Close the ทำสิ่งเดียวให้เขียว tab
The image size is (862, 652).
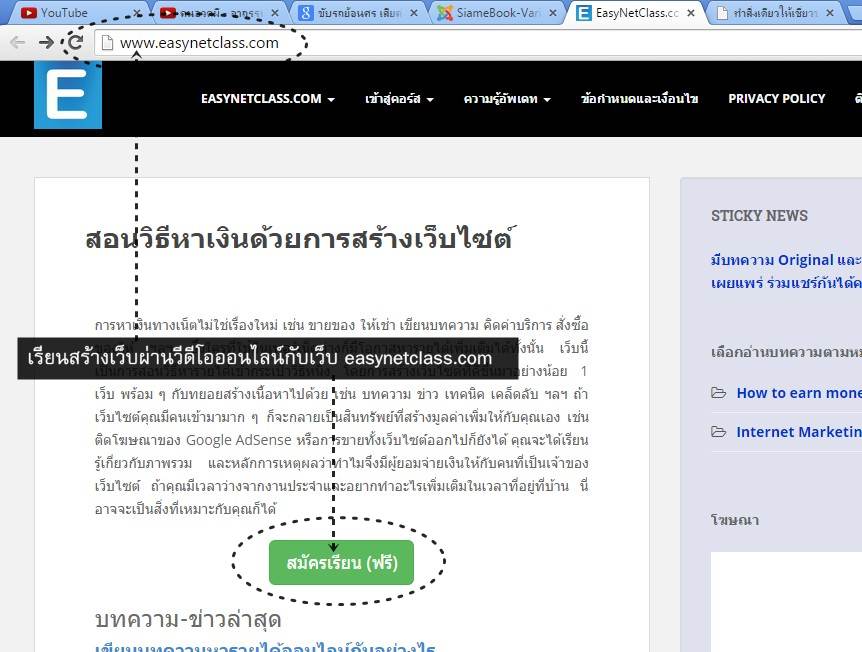(830, 13)
